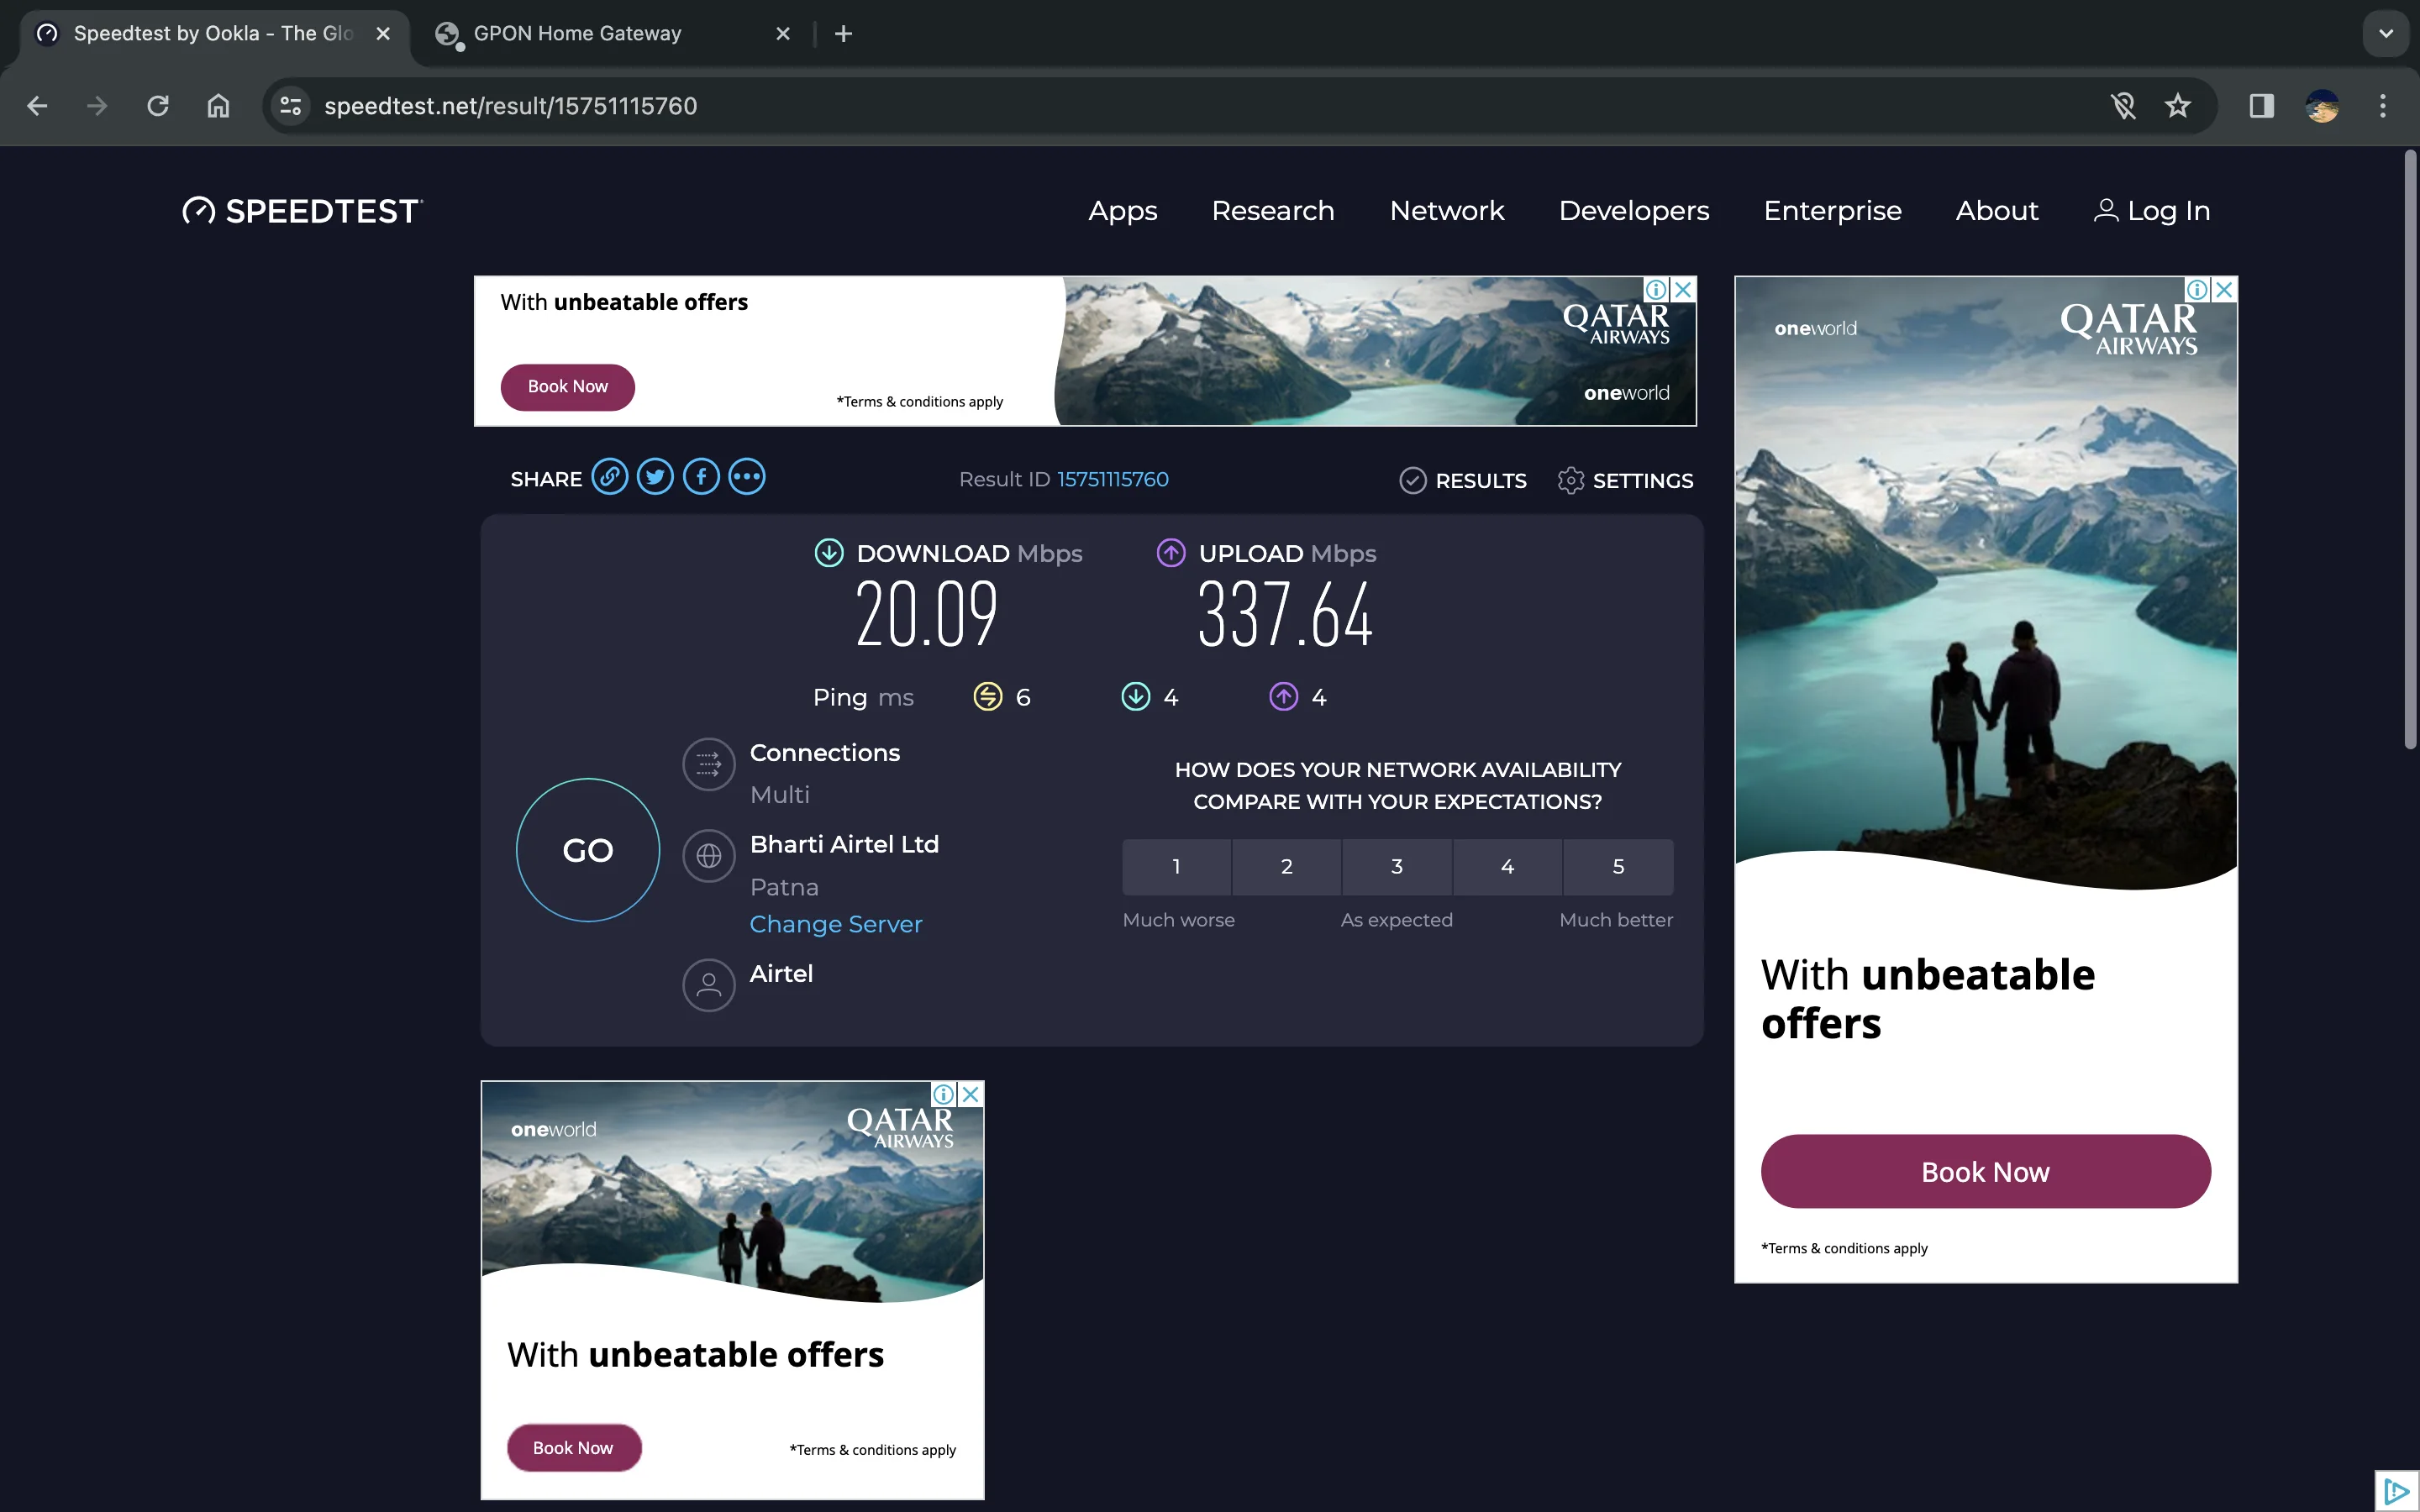Image resolution: width=2420 pixels, height=1512 pixels.
Task: Bookmark this page with the star icon
Action: (x=2178, y=106)
